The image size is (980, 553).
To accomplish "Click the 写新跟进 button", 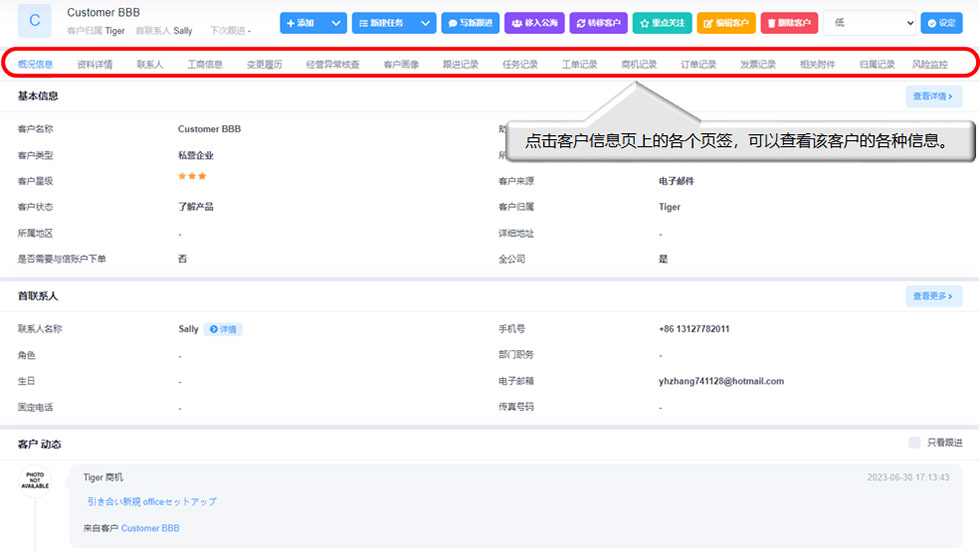I will (470, 23).
